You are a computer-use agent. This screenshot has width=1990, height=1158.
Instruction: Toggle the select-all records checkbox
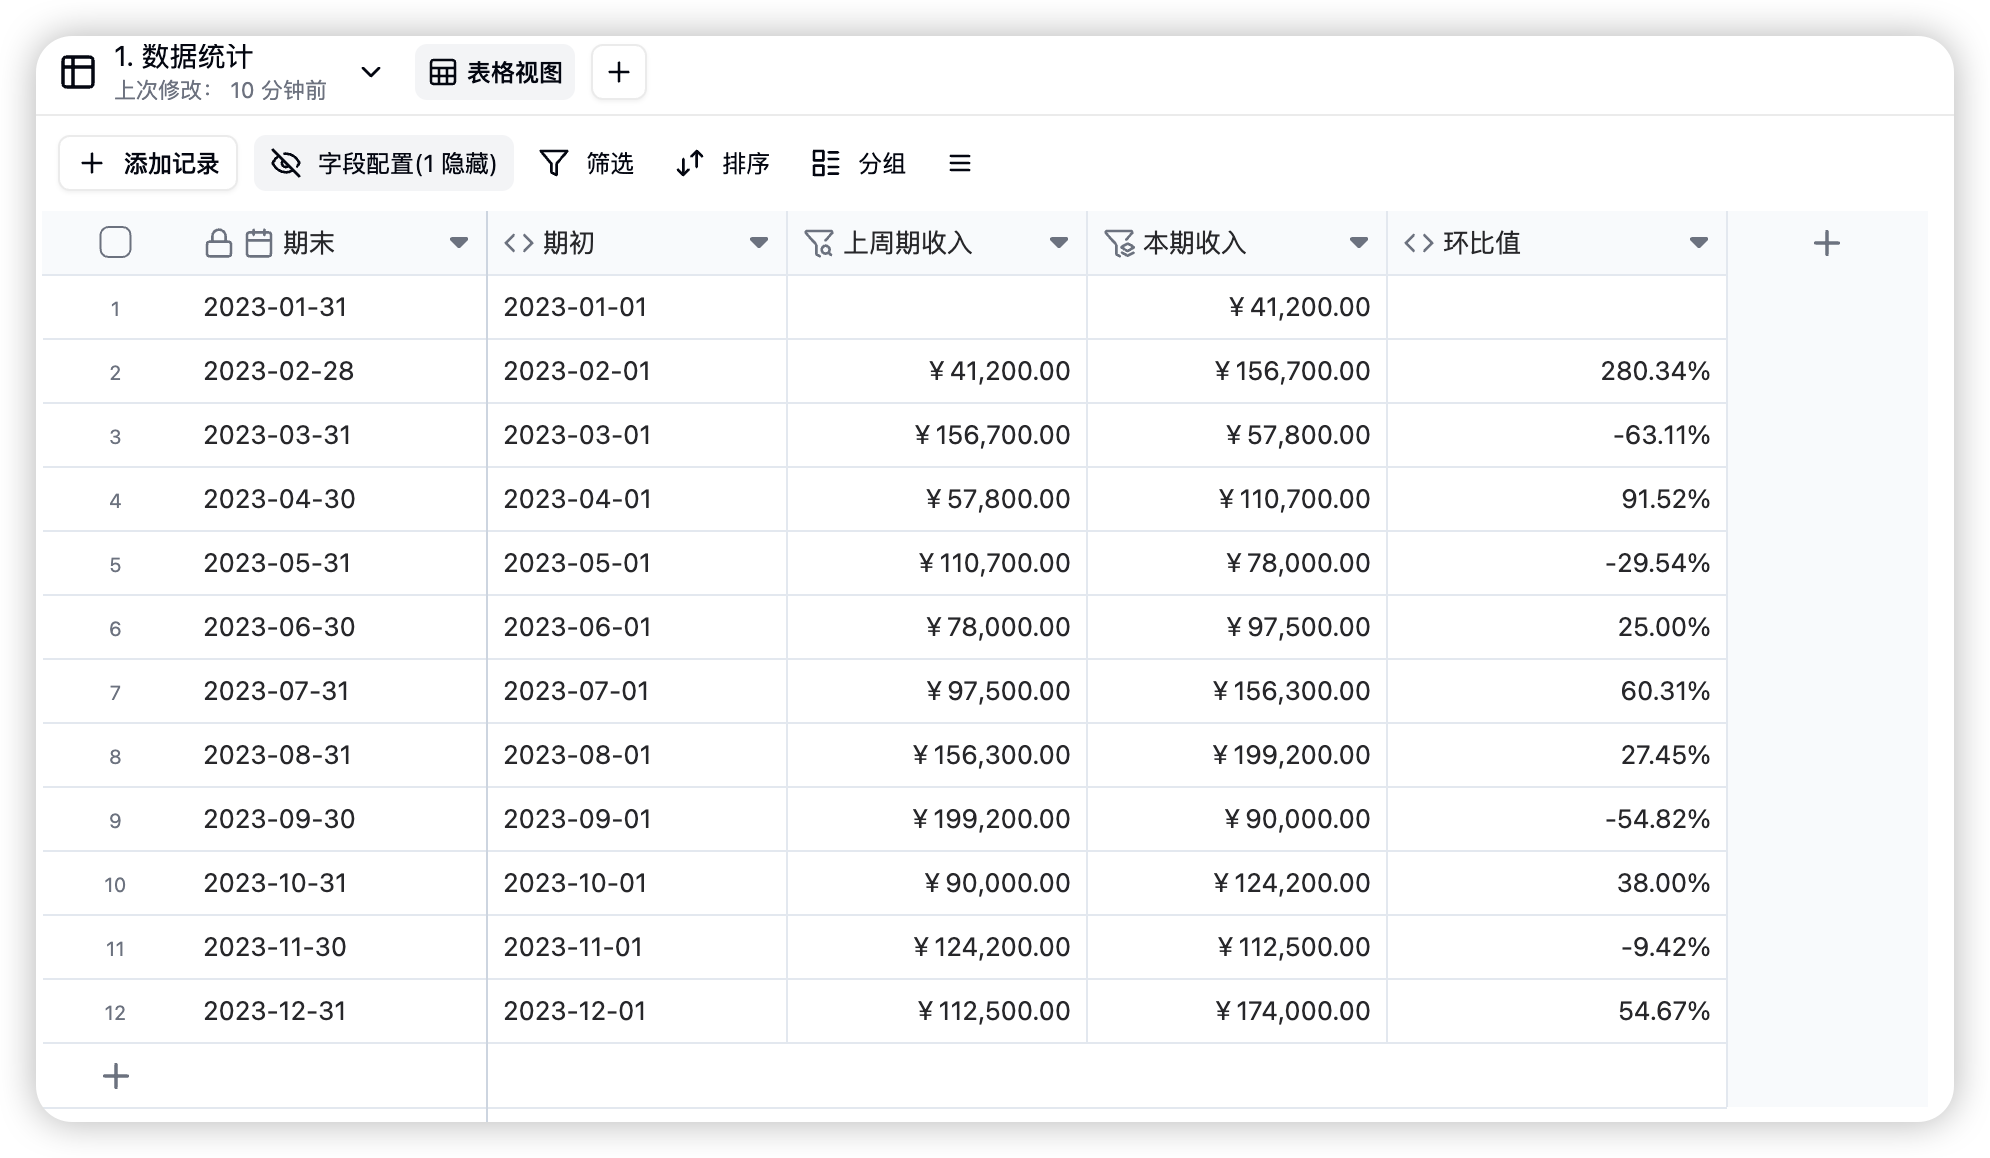[x=115, y=242]
